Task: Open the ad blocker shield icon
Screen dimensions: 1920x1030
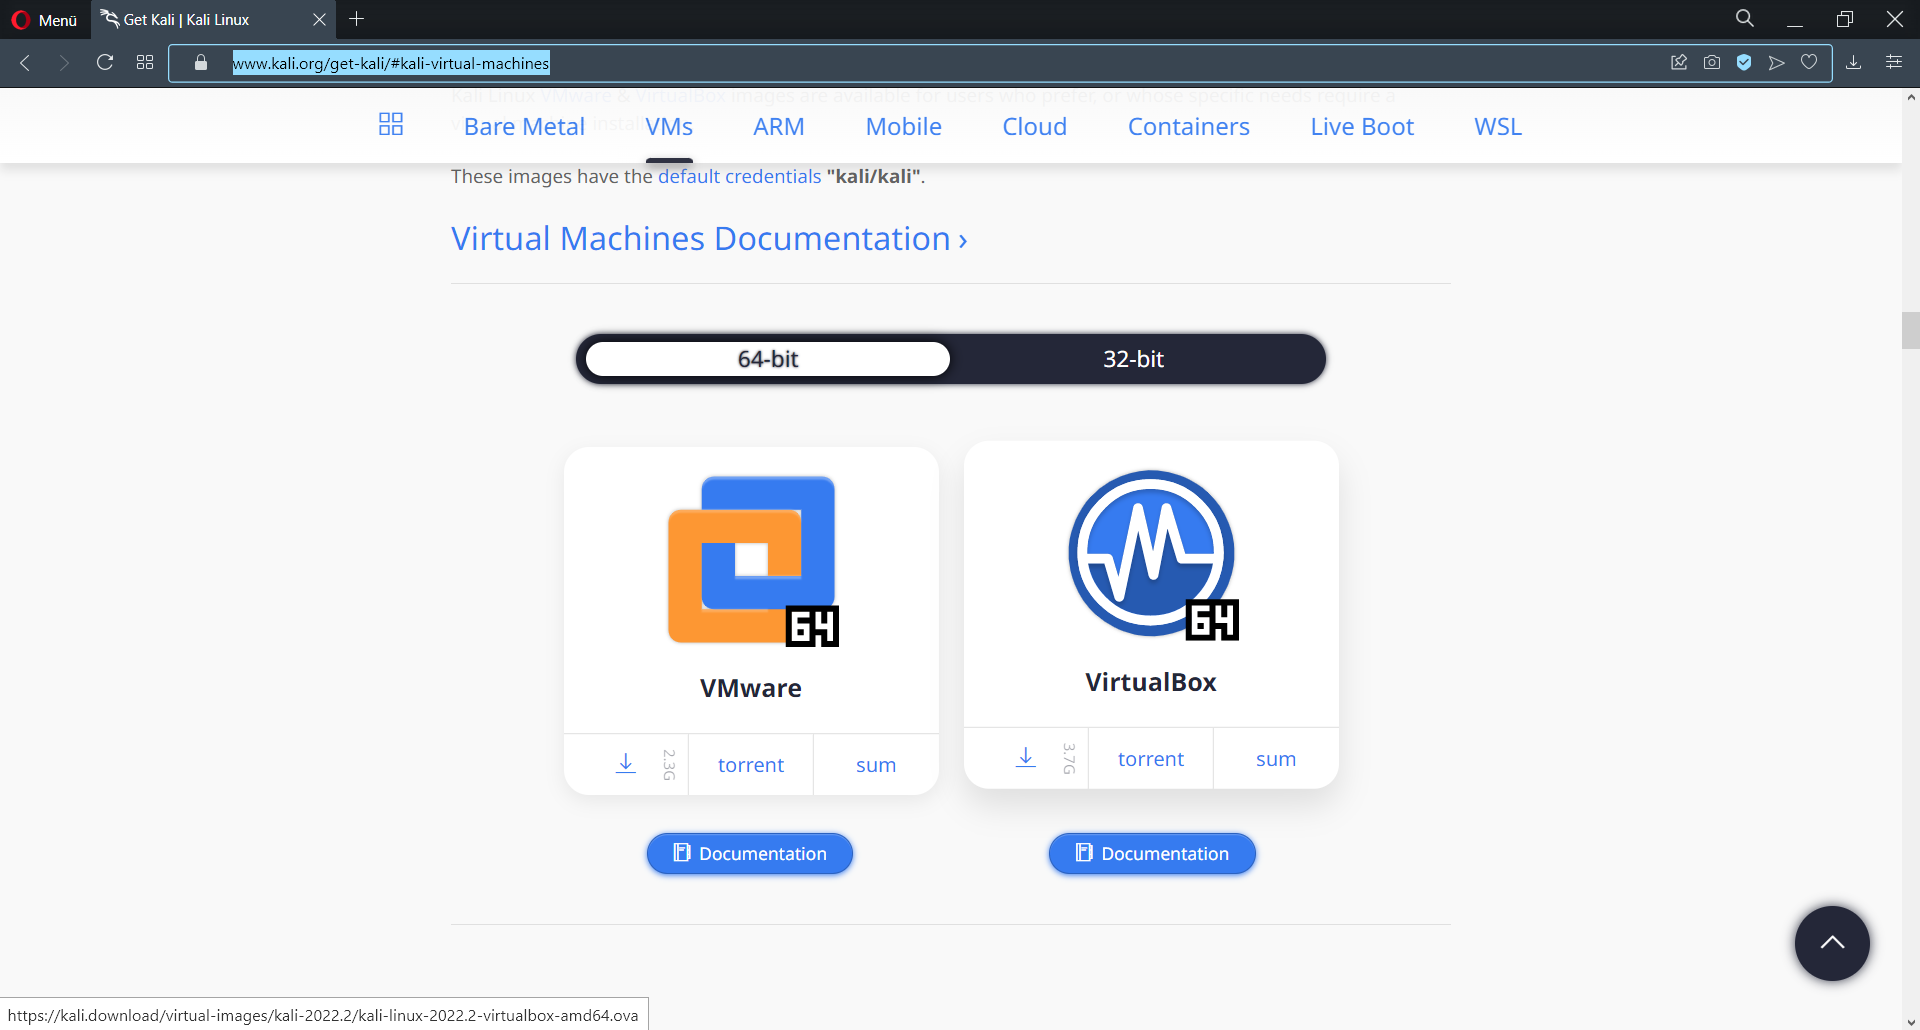Action: tap(1744, 63)
